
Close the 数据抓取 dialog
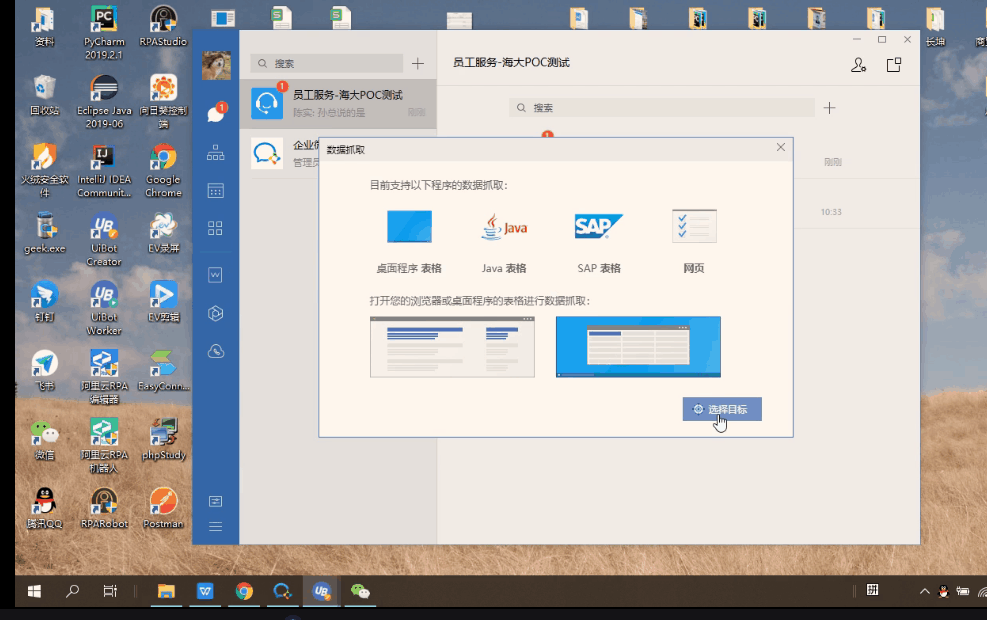(x=781, y=147)
